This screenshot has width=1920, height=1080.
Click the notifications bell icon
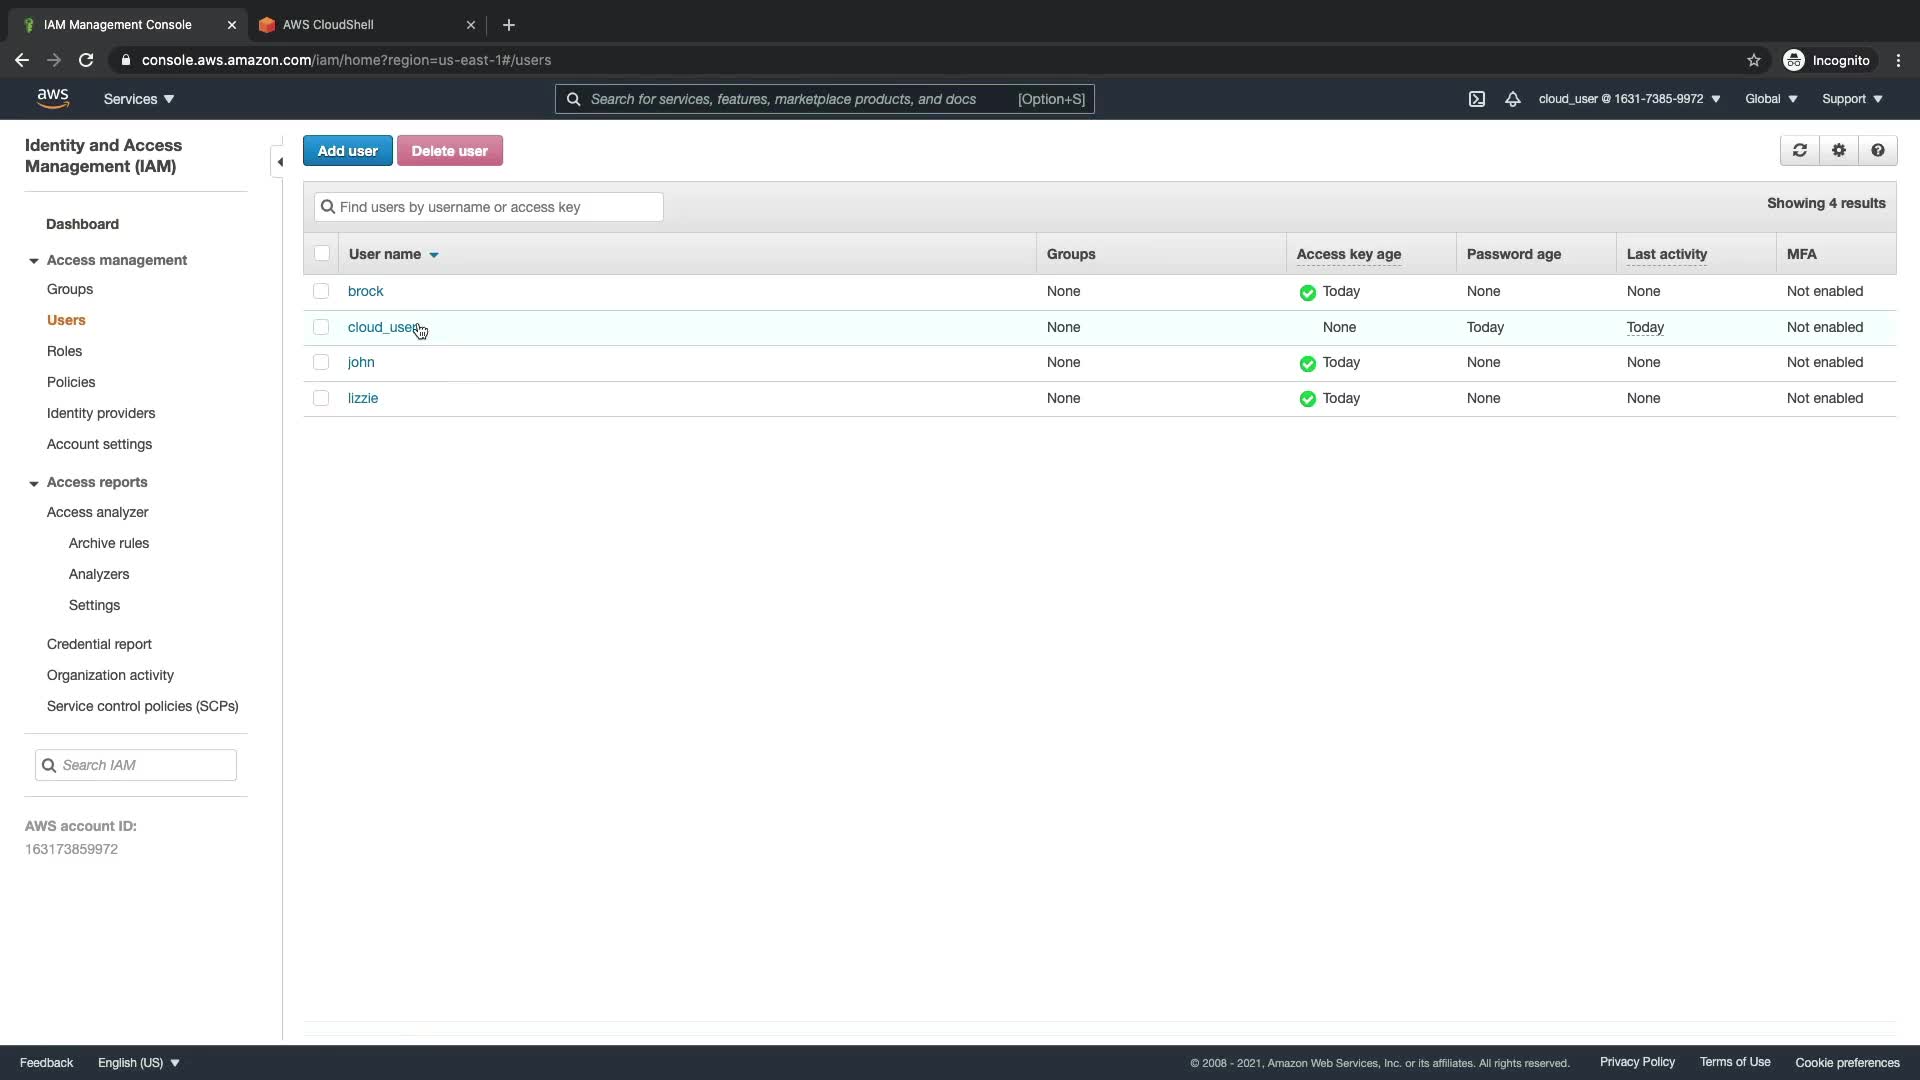click(x=1512, y=99)
